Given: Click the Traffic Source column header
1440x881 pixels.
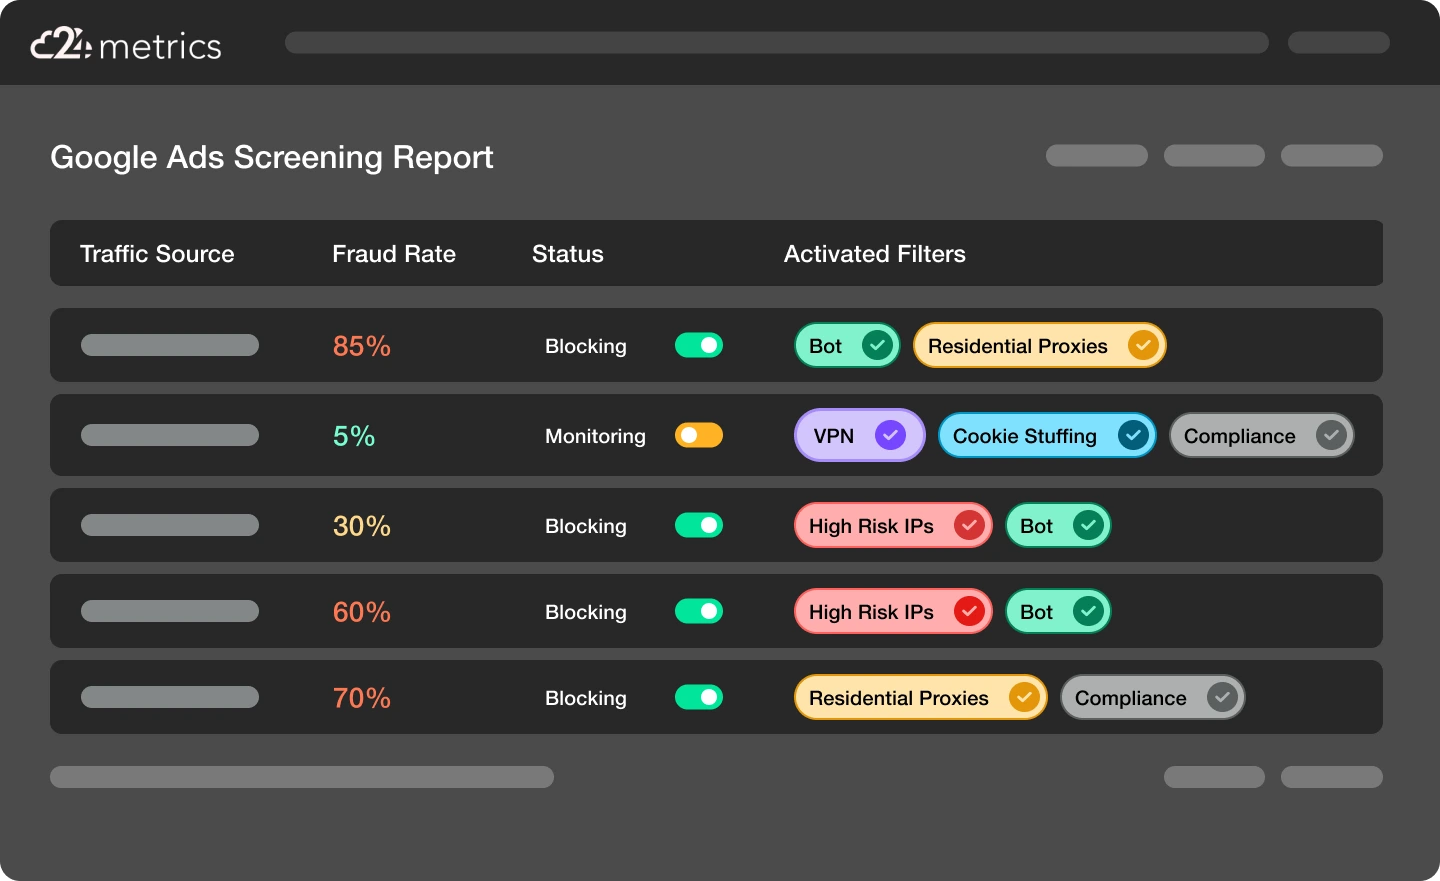Looking at the screenshot, I should coord(156,254).
